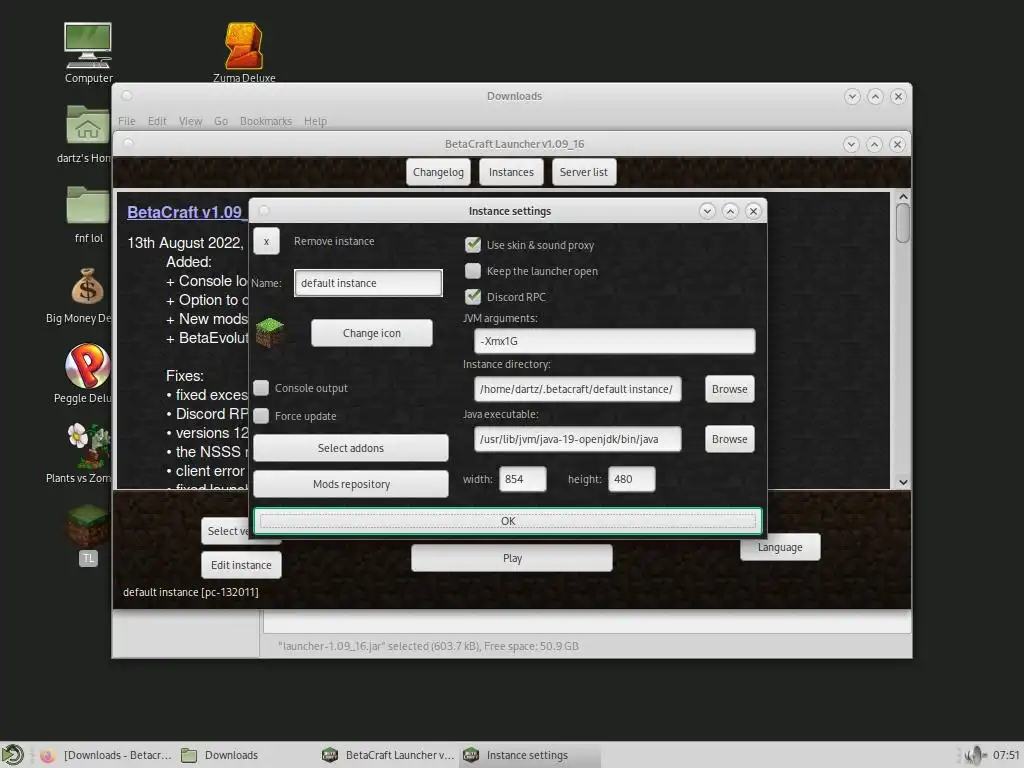1024x768 pixels.
Task: Click the Play button in launcher
Action: pos(512,558)
